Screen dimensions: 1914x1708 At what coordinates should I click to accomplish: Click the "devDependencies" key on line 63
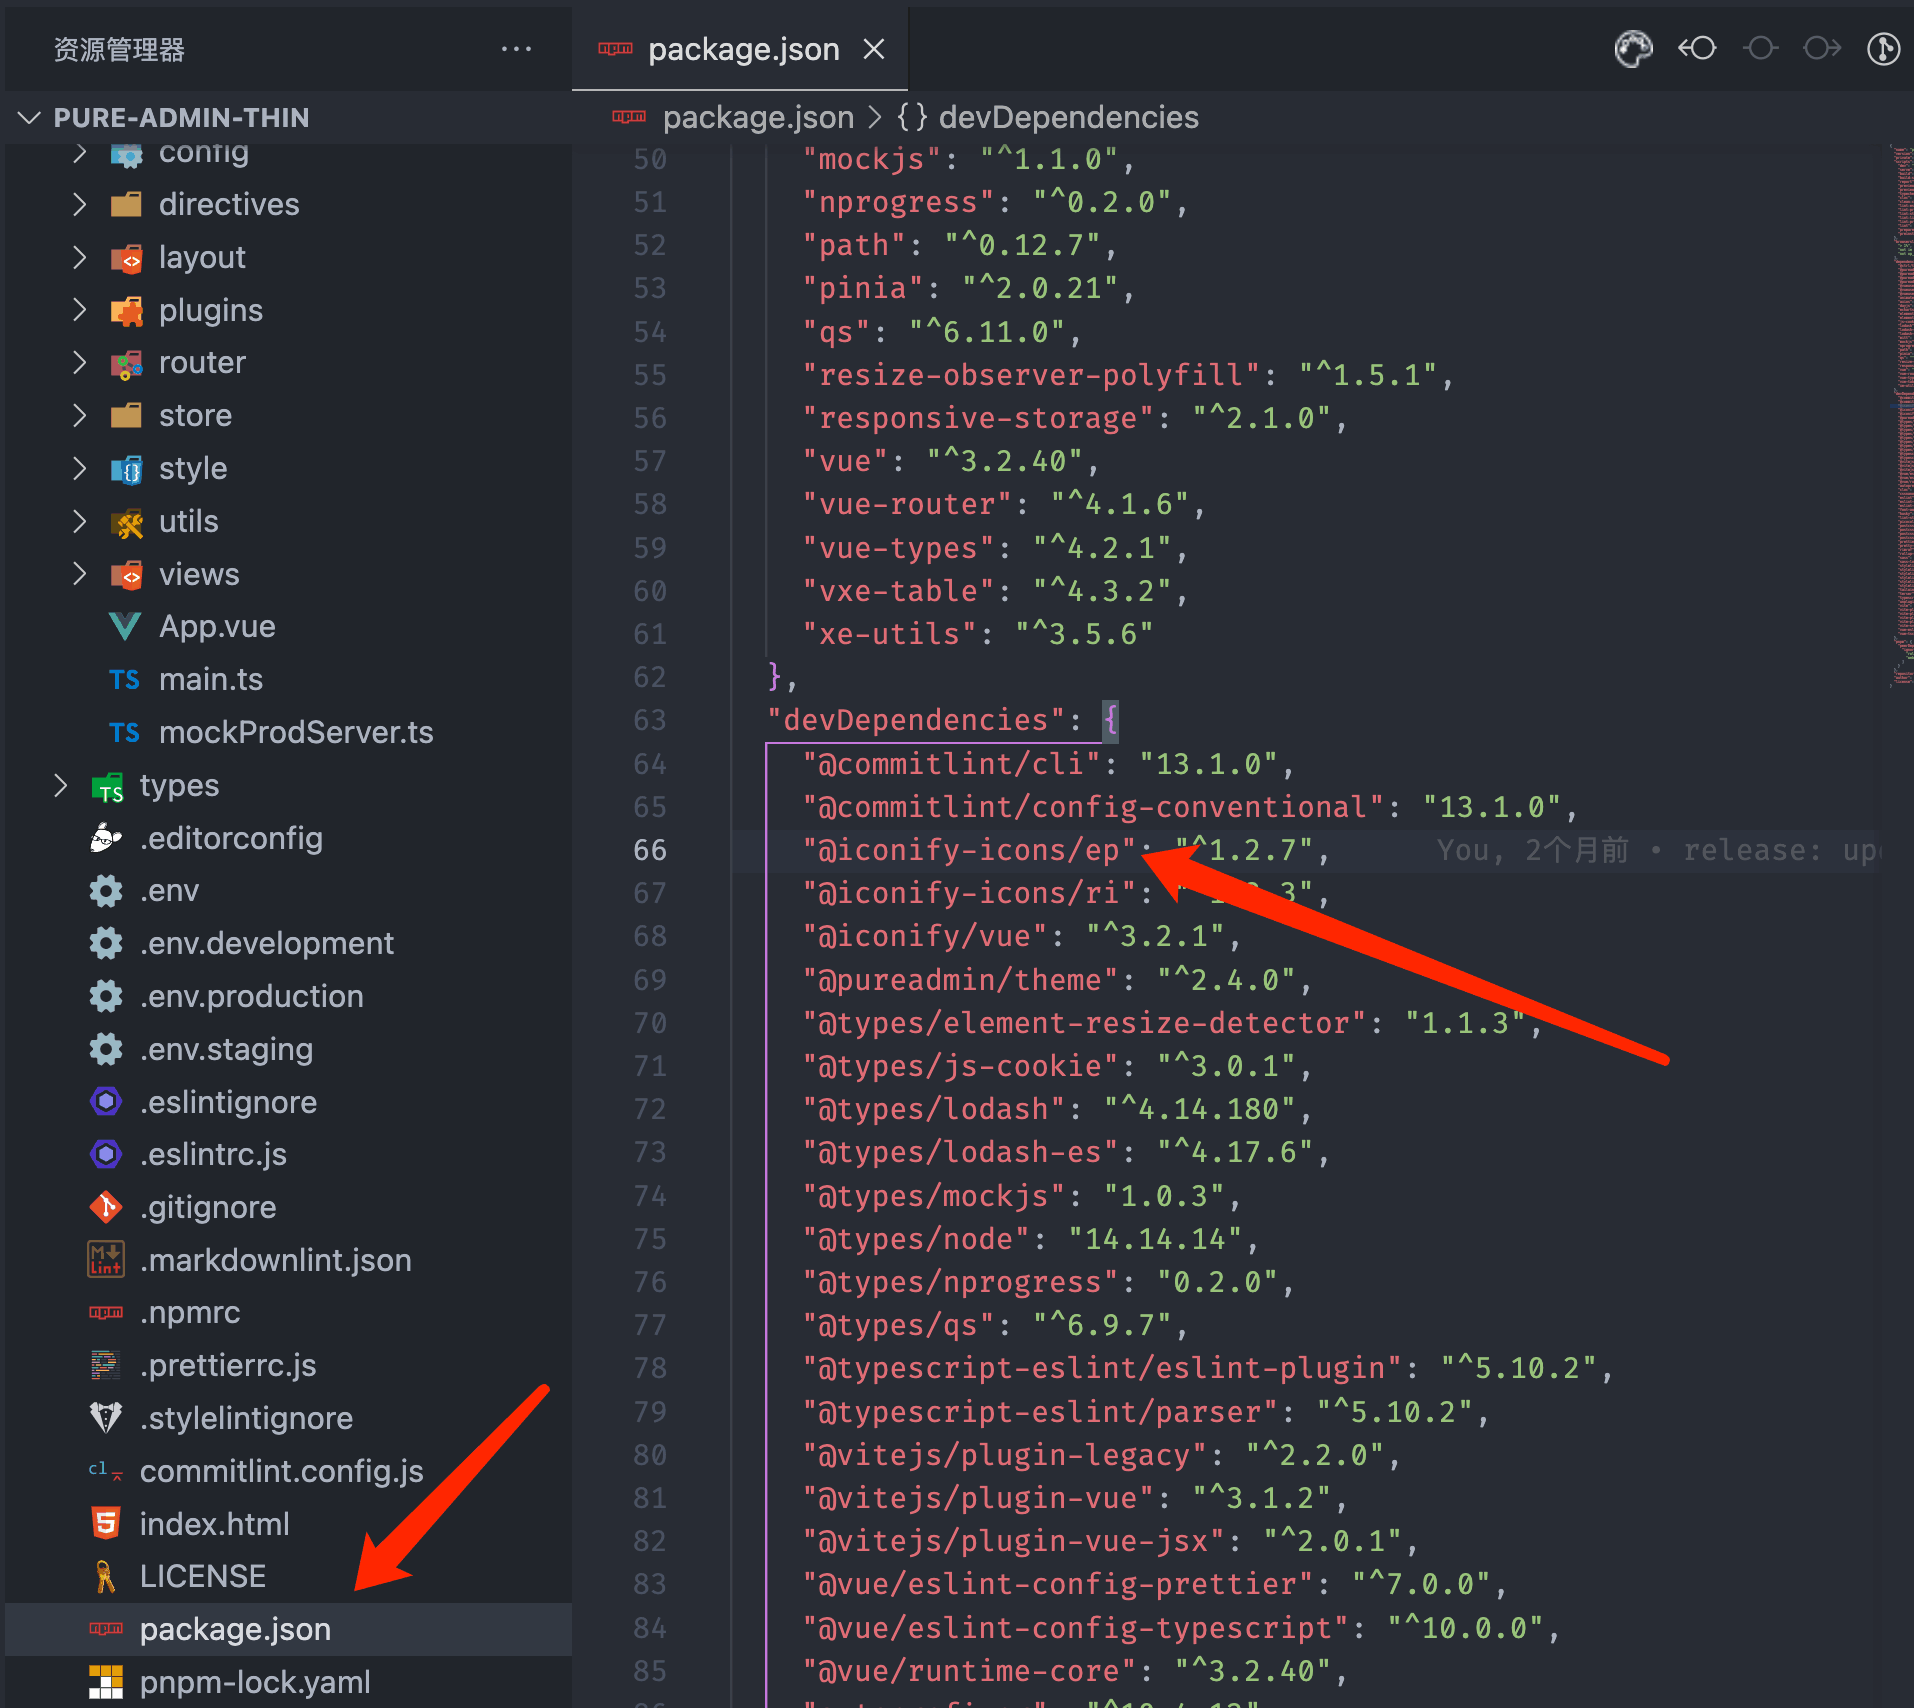coord(915,720)
